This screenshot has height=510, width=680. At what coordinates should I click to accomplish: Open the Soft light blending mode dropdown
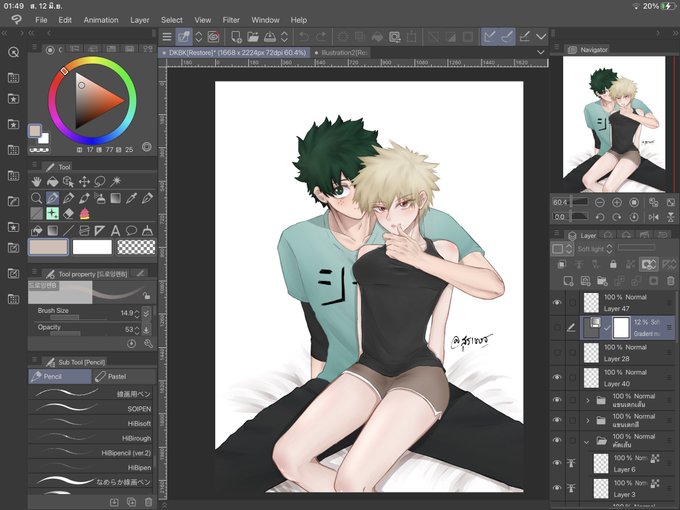594,248
